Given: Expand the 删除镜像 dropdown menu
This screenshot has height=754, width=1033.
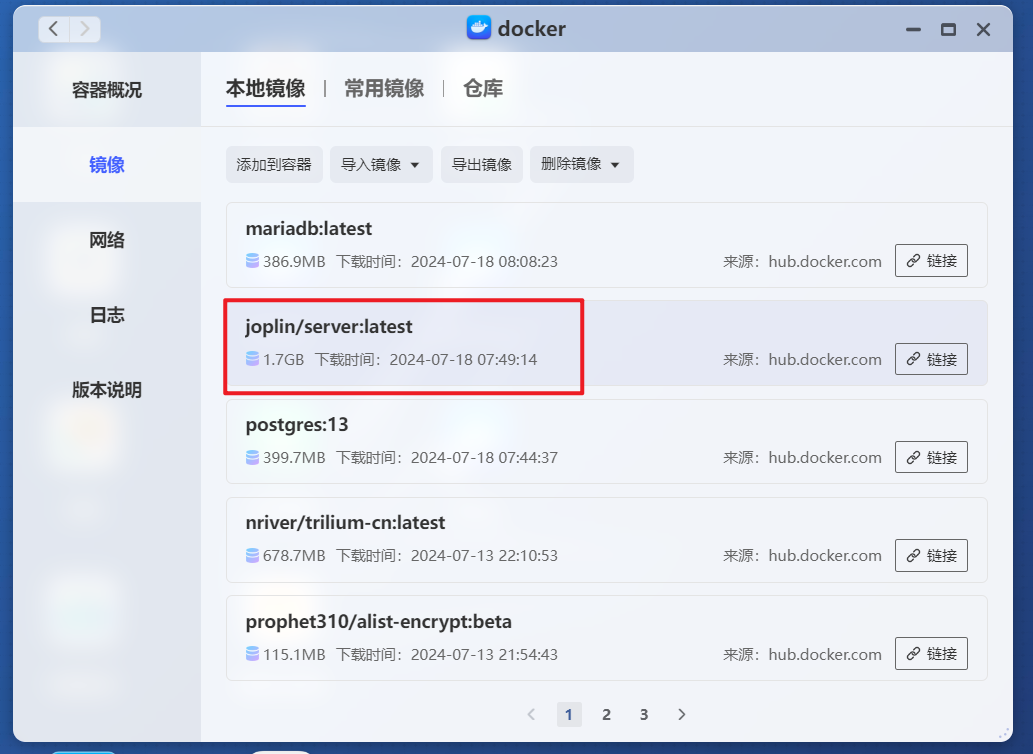Looking at the screenshot, I should point(581,164).
